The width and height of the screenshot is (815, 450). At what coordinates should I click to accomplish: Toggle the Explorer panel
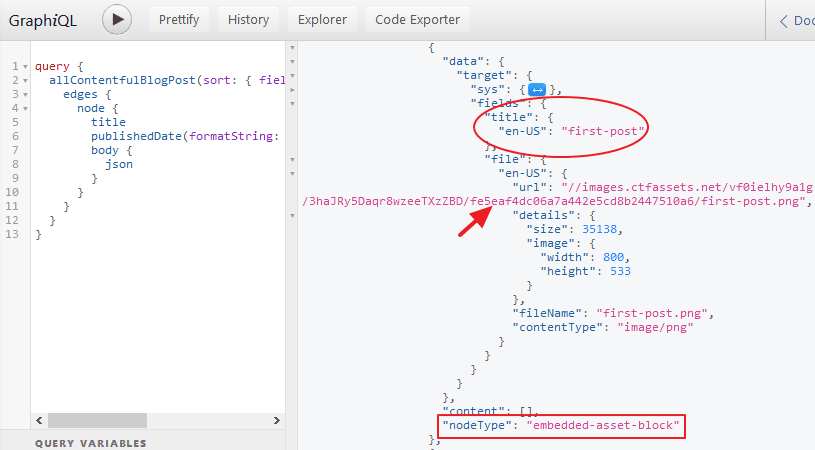(322, 19)
